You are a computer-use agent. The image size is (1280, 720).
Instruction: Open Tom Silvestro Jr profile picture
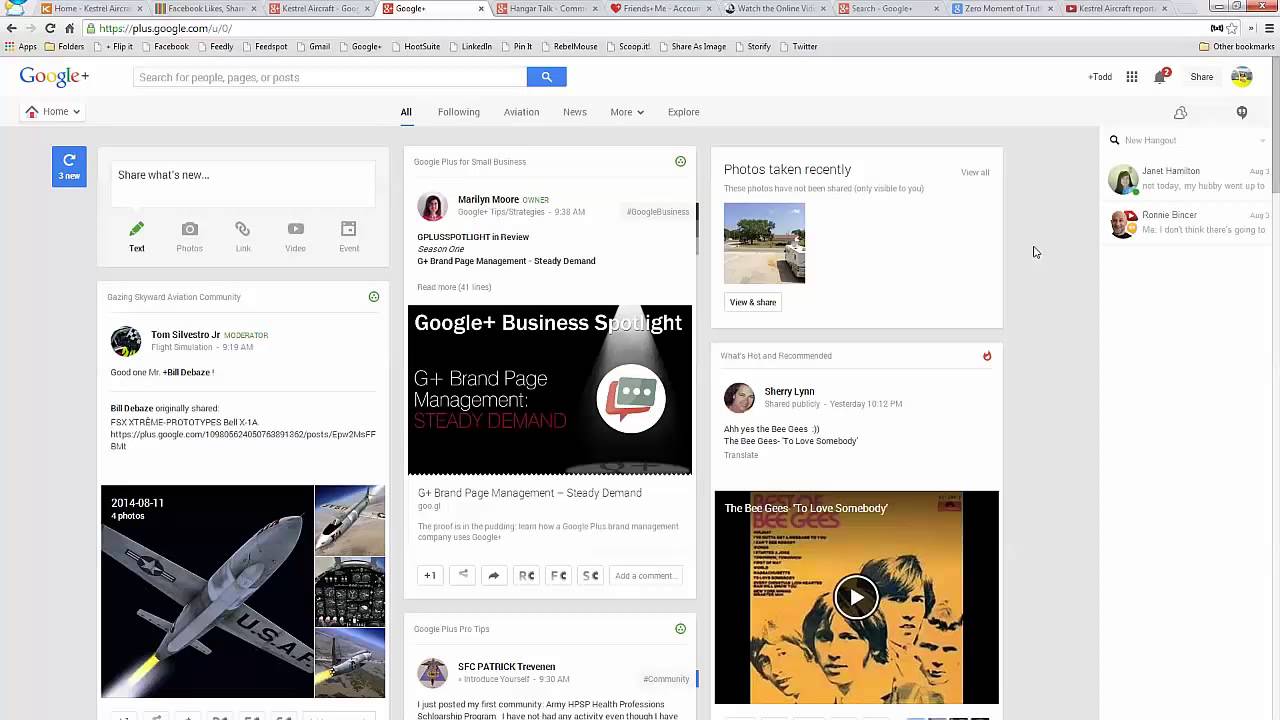coord(126,341)
